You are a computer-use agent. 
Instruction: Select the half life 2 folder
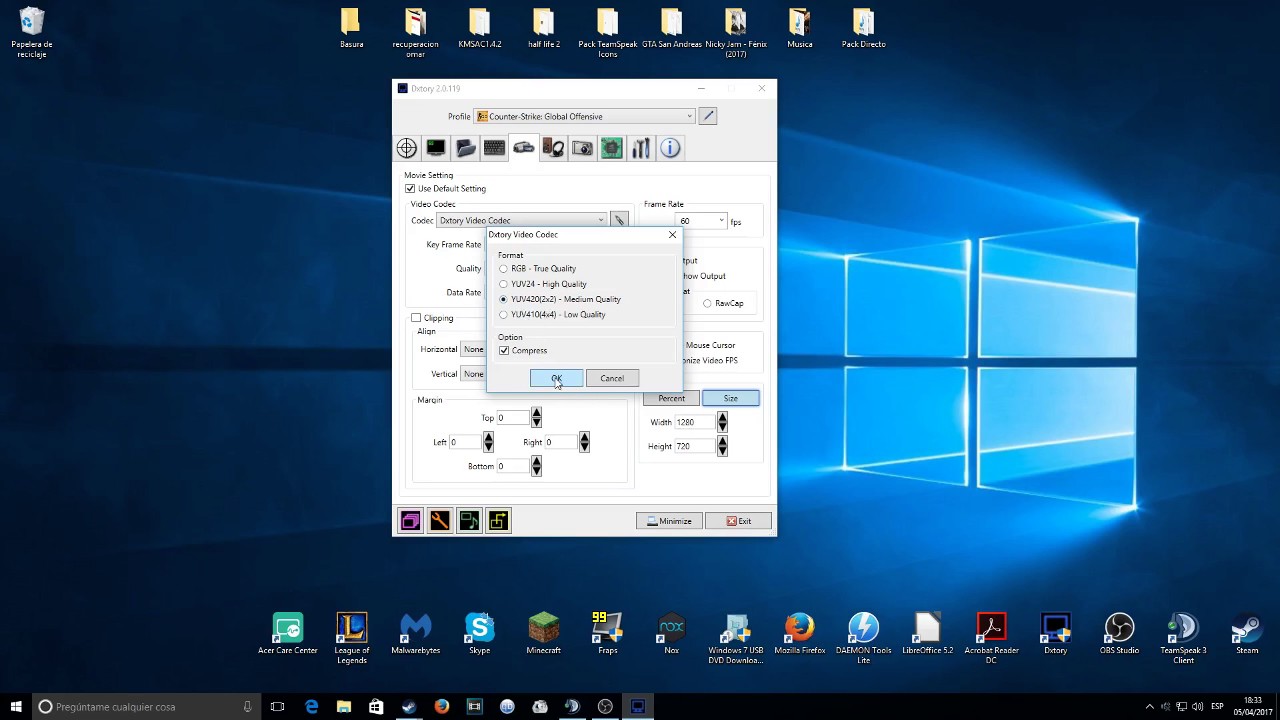[543, 29]
